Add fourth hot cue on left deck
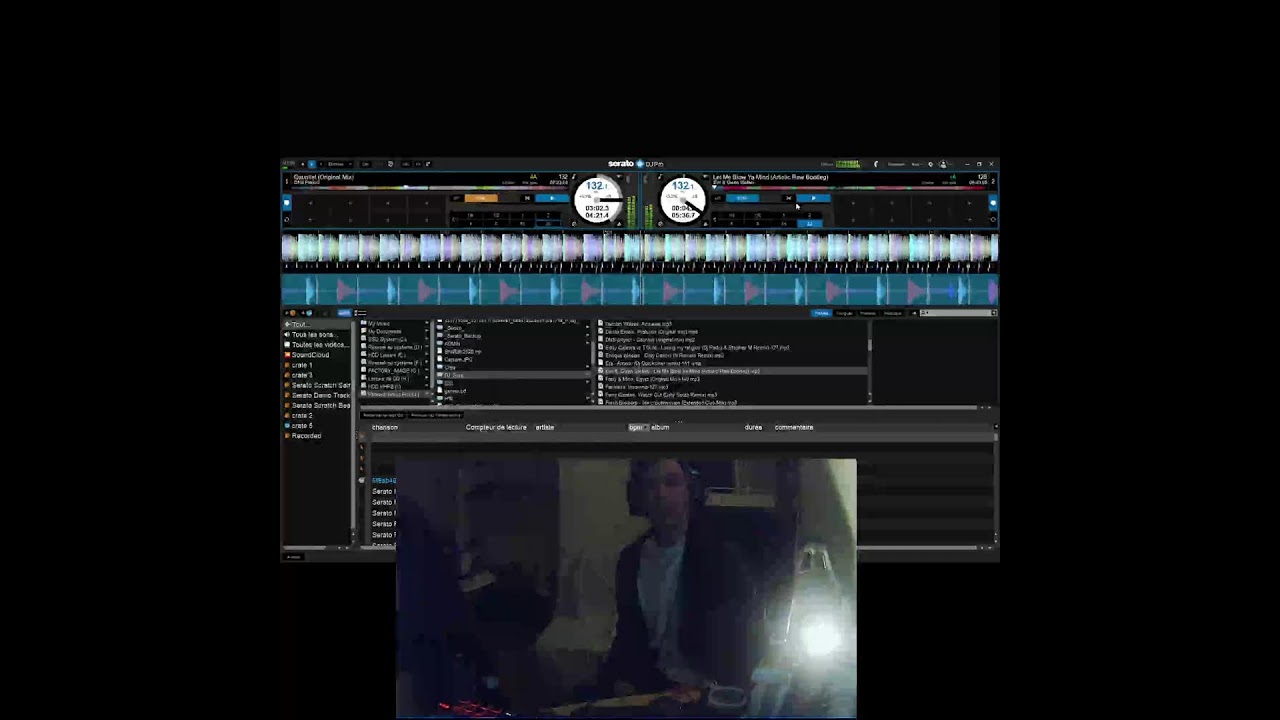The height and width of the screenshot is (720, 1280). 426,203
